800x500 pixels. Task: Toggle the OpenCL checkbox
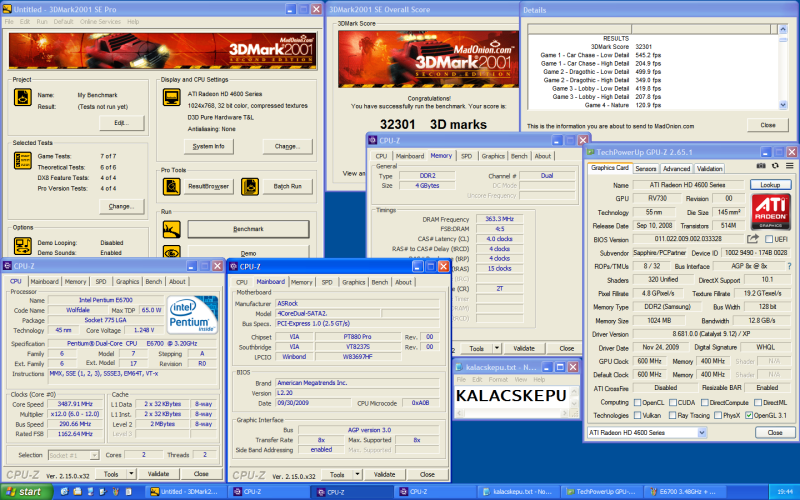[637, 403]
